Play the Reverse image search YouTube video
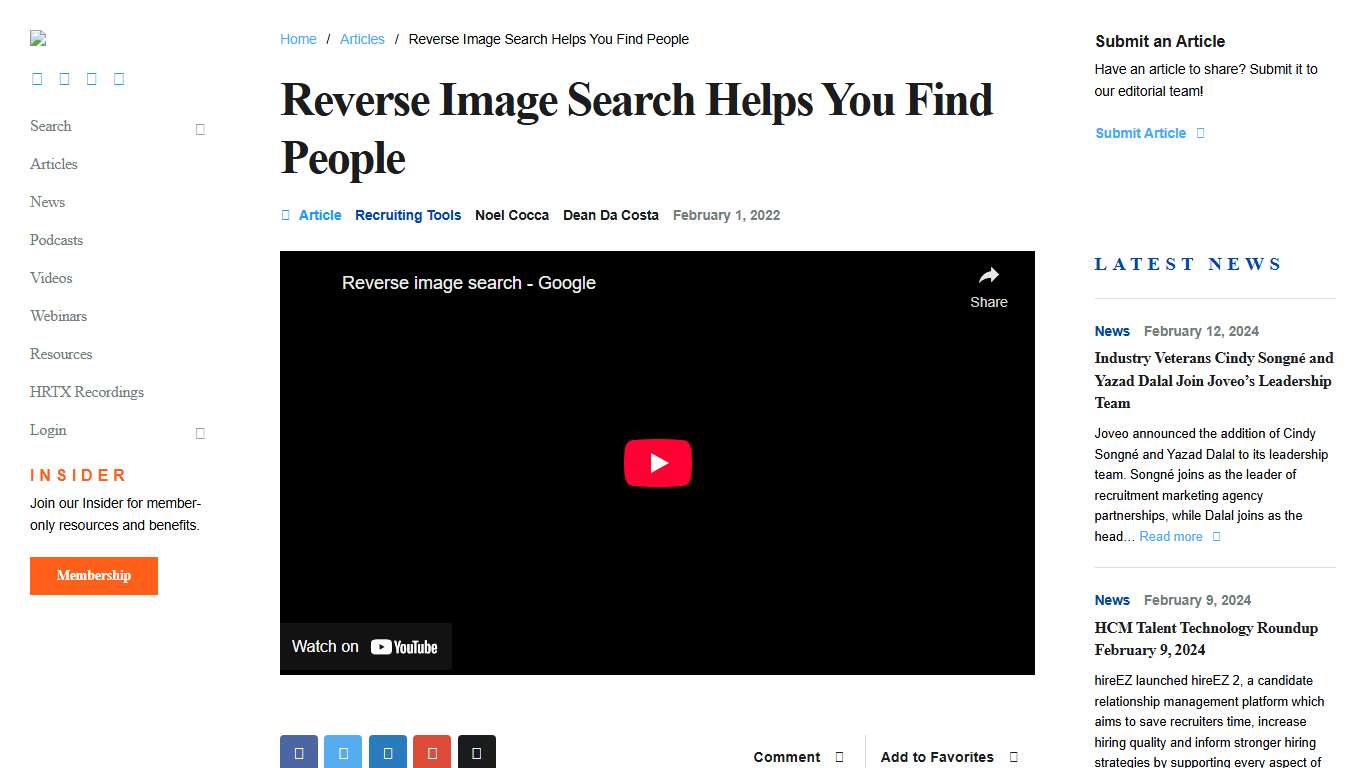Viewport: 1366px width, 768px height. [x=658, y=462]
